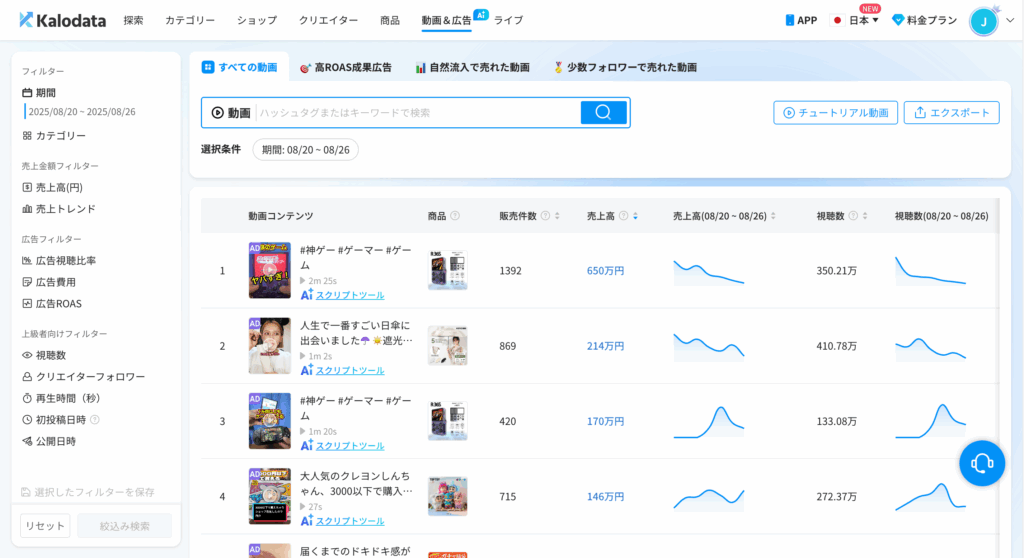Screen dimensions: 1024x558
Task: Click the 650万円 sales value
Action: coord(605,271)
